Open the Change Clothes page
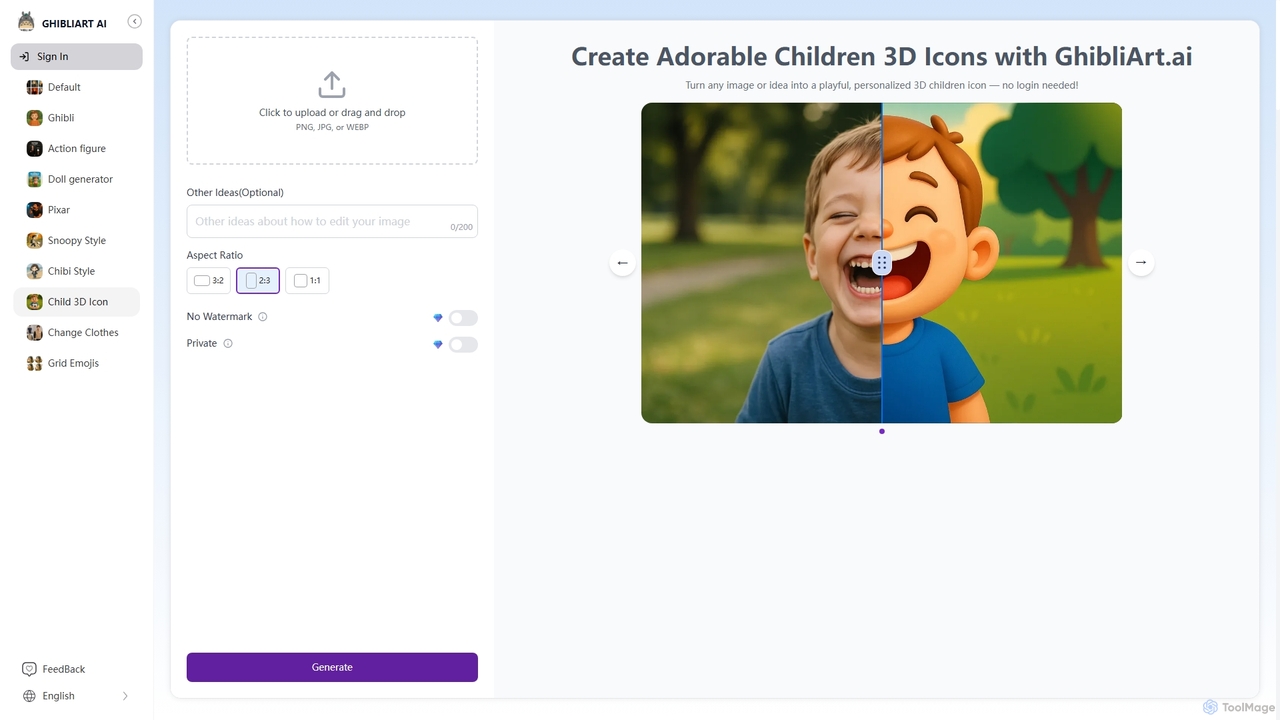Viewport: 1280px width, 720px height. (x=77, y=332)
